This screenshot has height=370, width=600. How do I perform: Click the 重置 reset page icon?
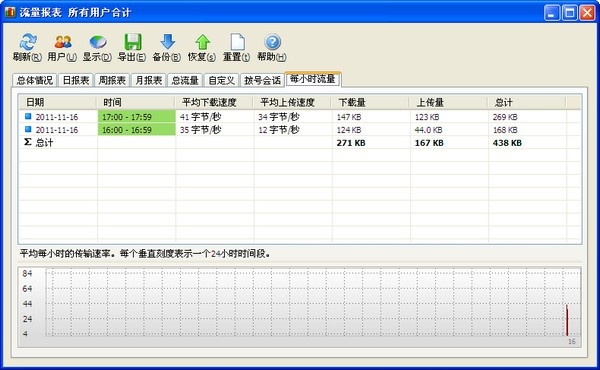point(237,42)
